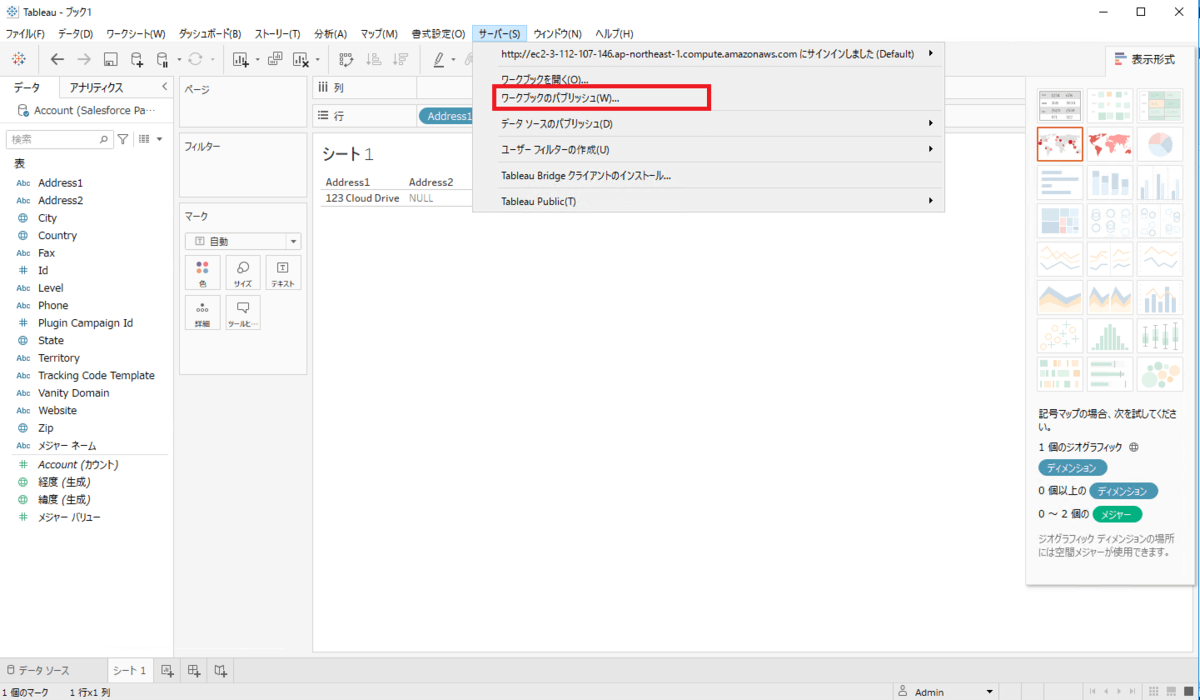Image resolution: width=1200 pixels, height=700 pixels.
Task: Choose the filled map chart type
Action: 1110,144
